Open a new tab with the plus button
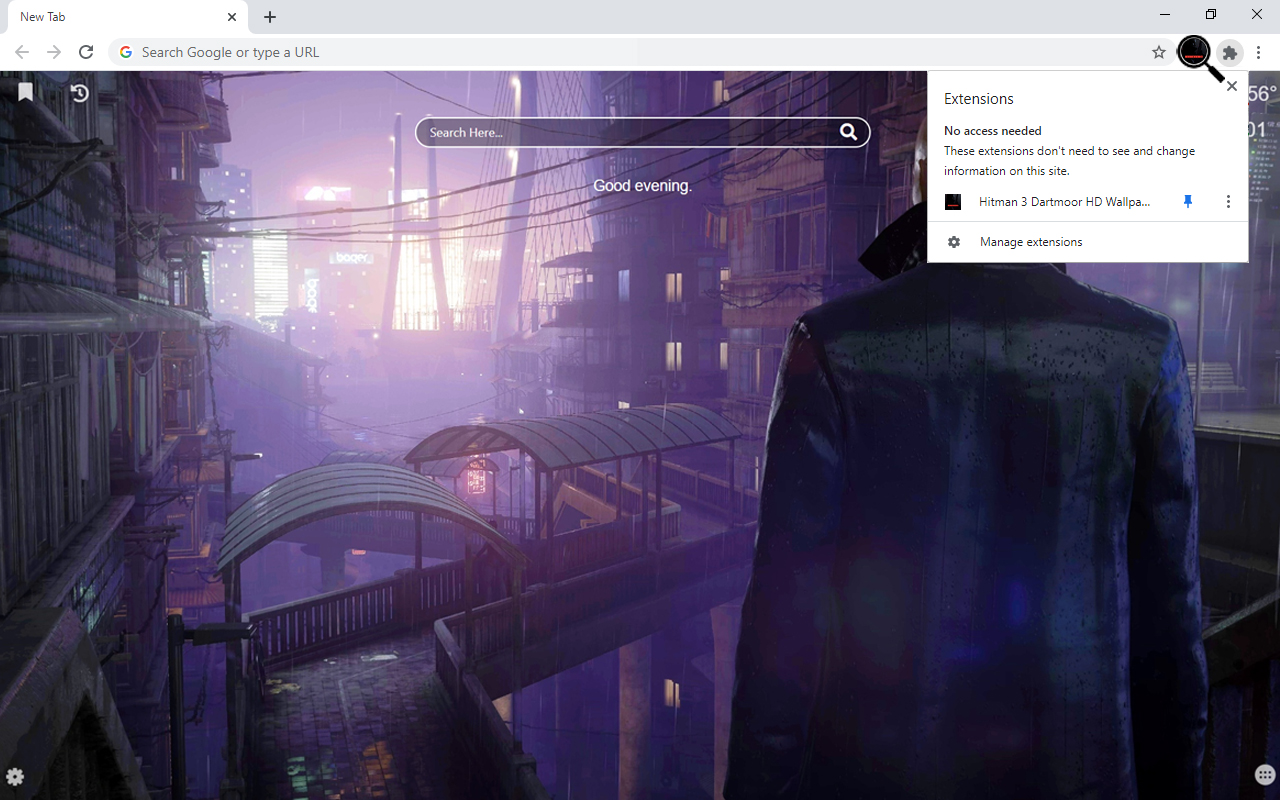The image size is (1280, 800). pyautogui.click(x=270, y=17)
